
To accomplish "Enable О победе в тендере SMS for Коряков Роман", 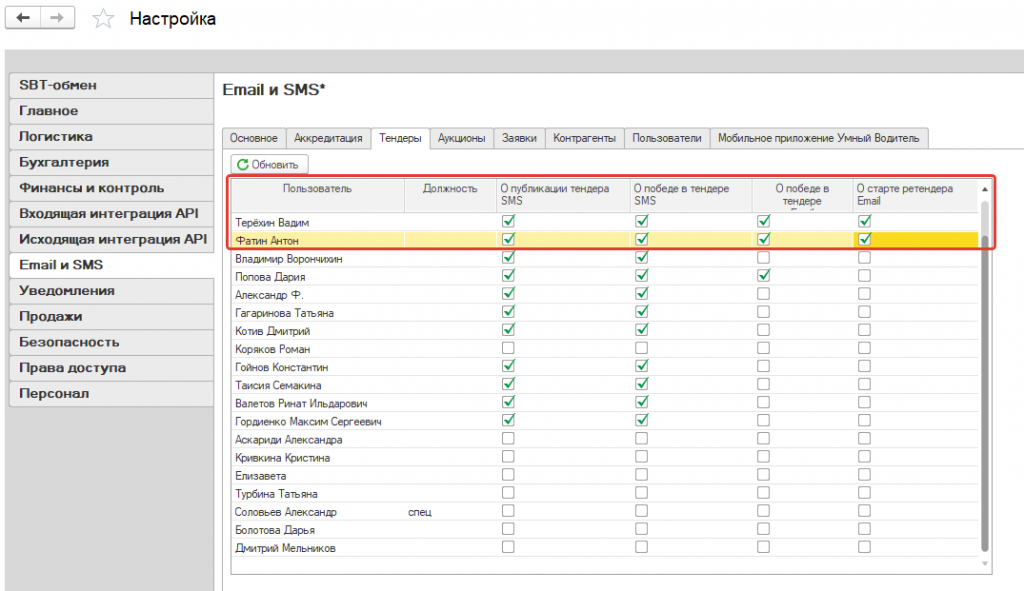I will tap(641, 348).
